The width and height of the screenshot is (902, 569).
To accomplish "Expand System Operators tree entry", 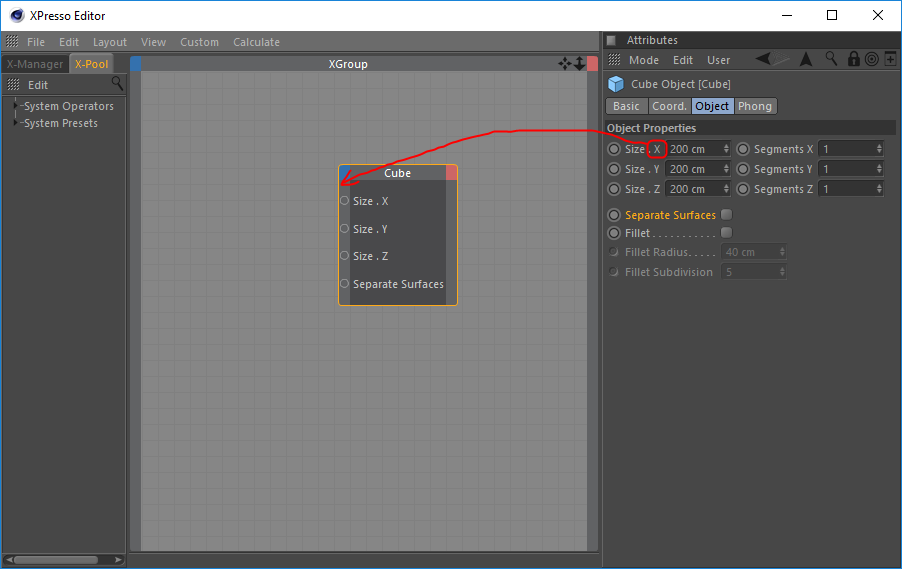I will pyautogui.click(x=16, y=106).
